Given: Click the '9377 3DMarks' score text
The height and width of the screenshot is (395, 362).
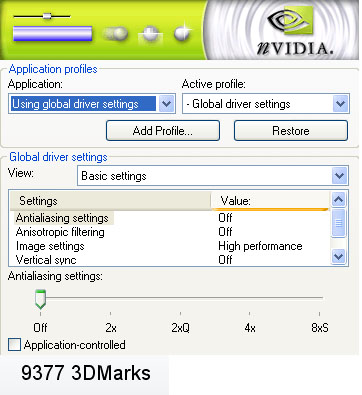Looking at the screenshot, I should point(86,373).
